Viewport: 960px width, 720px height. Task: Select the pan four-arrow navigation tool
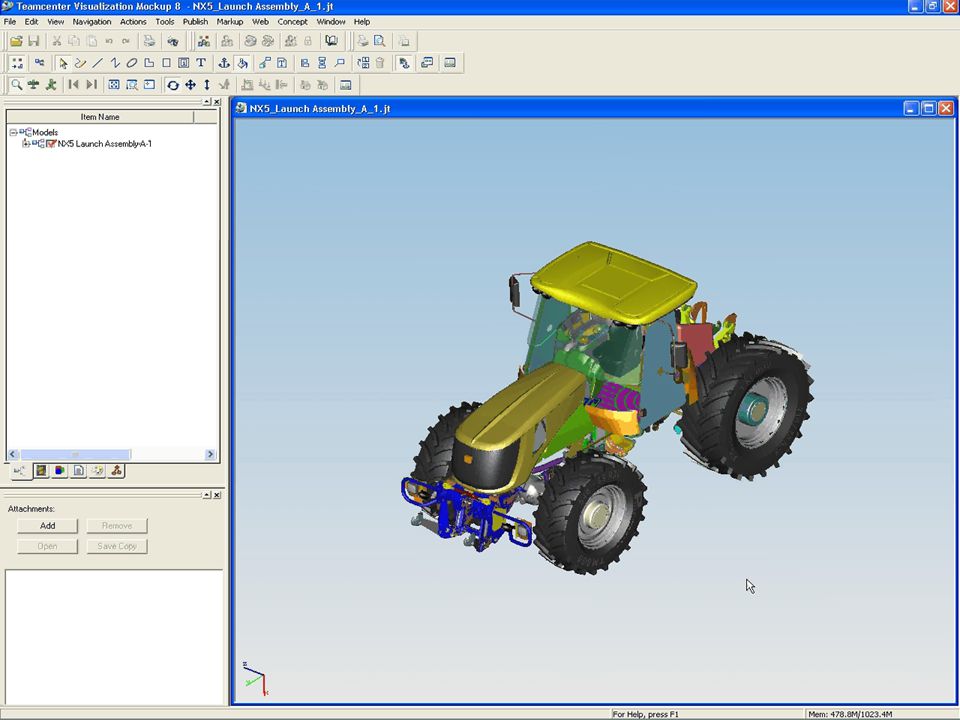tap(190, 85)
